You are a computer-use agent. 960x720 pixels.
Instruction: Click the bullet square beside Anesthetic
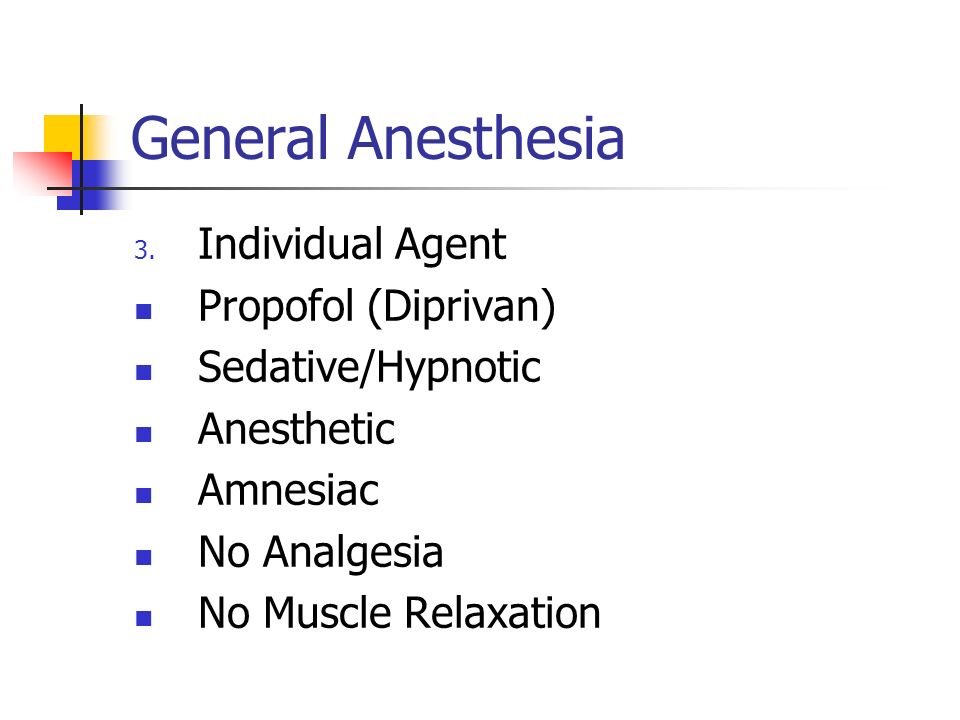pos(143,434)
